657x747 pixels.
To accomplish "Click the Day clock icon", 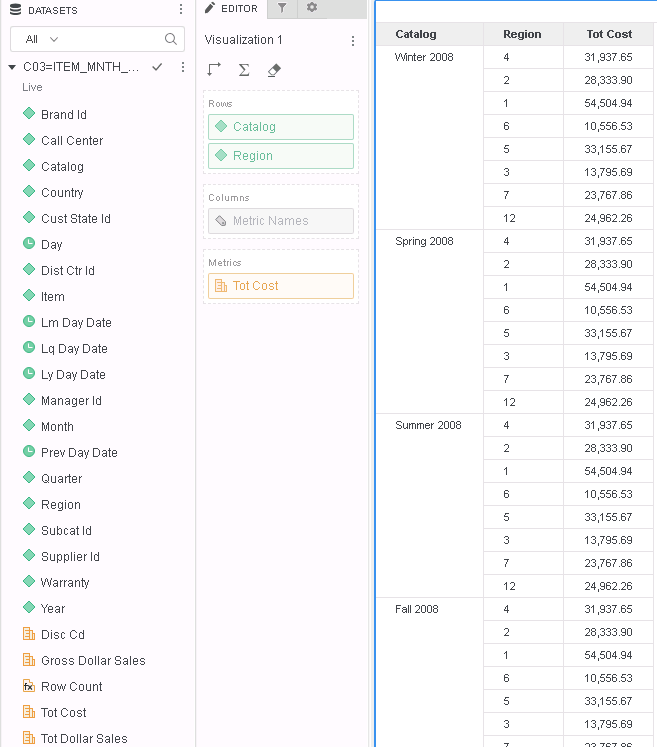I will point(29,243).
